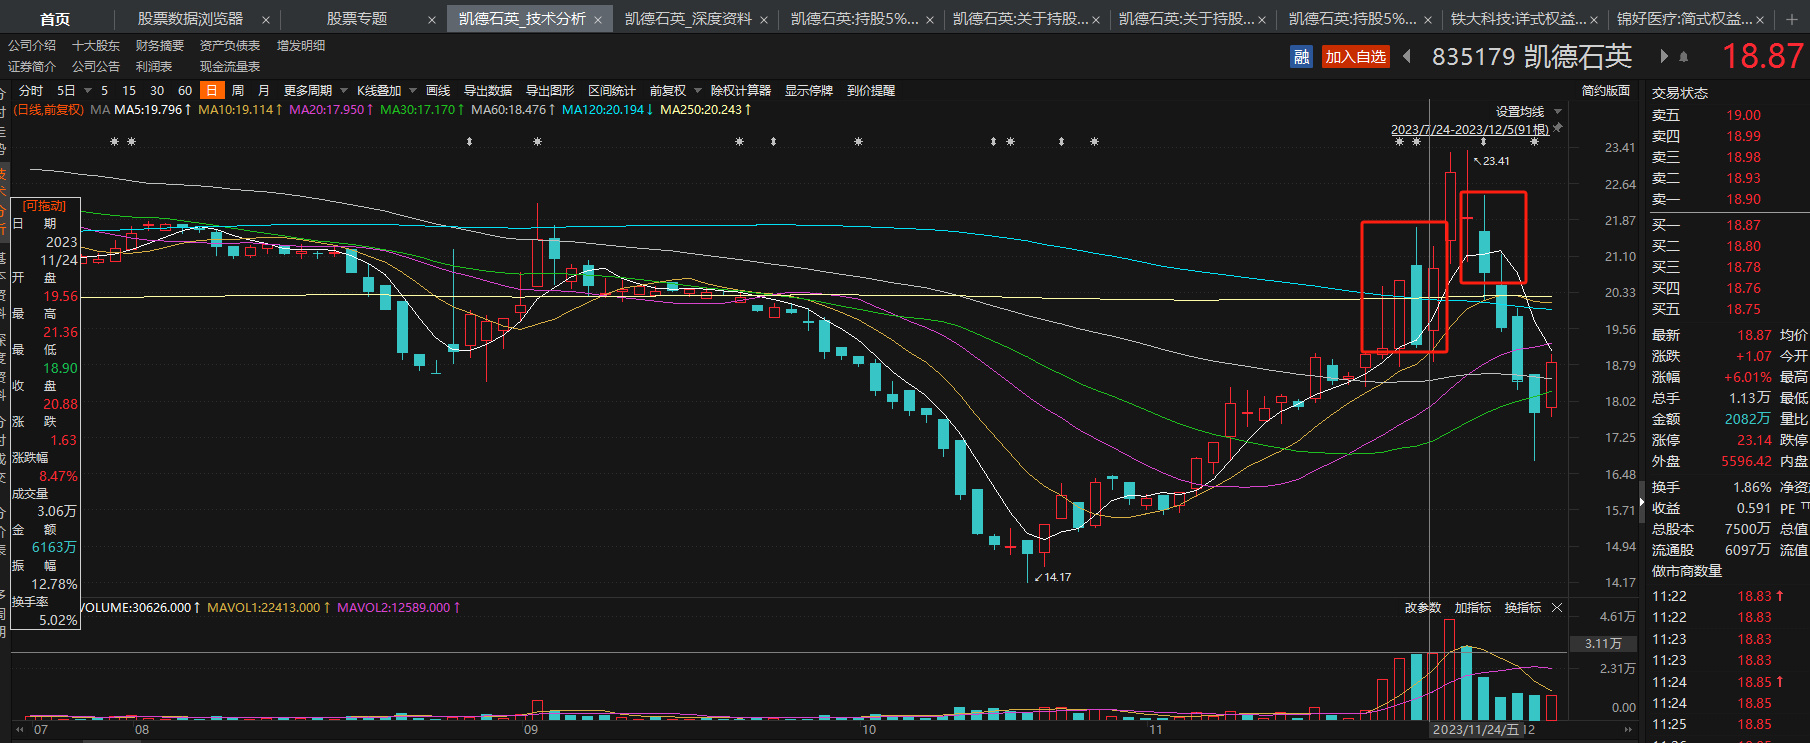The image size is (1810, 743).
Task: Switch to 铁大科技:详式权益 tab
Action: pyautogui.click(x=1518, y=19)
